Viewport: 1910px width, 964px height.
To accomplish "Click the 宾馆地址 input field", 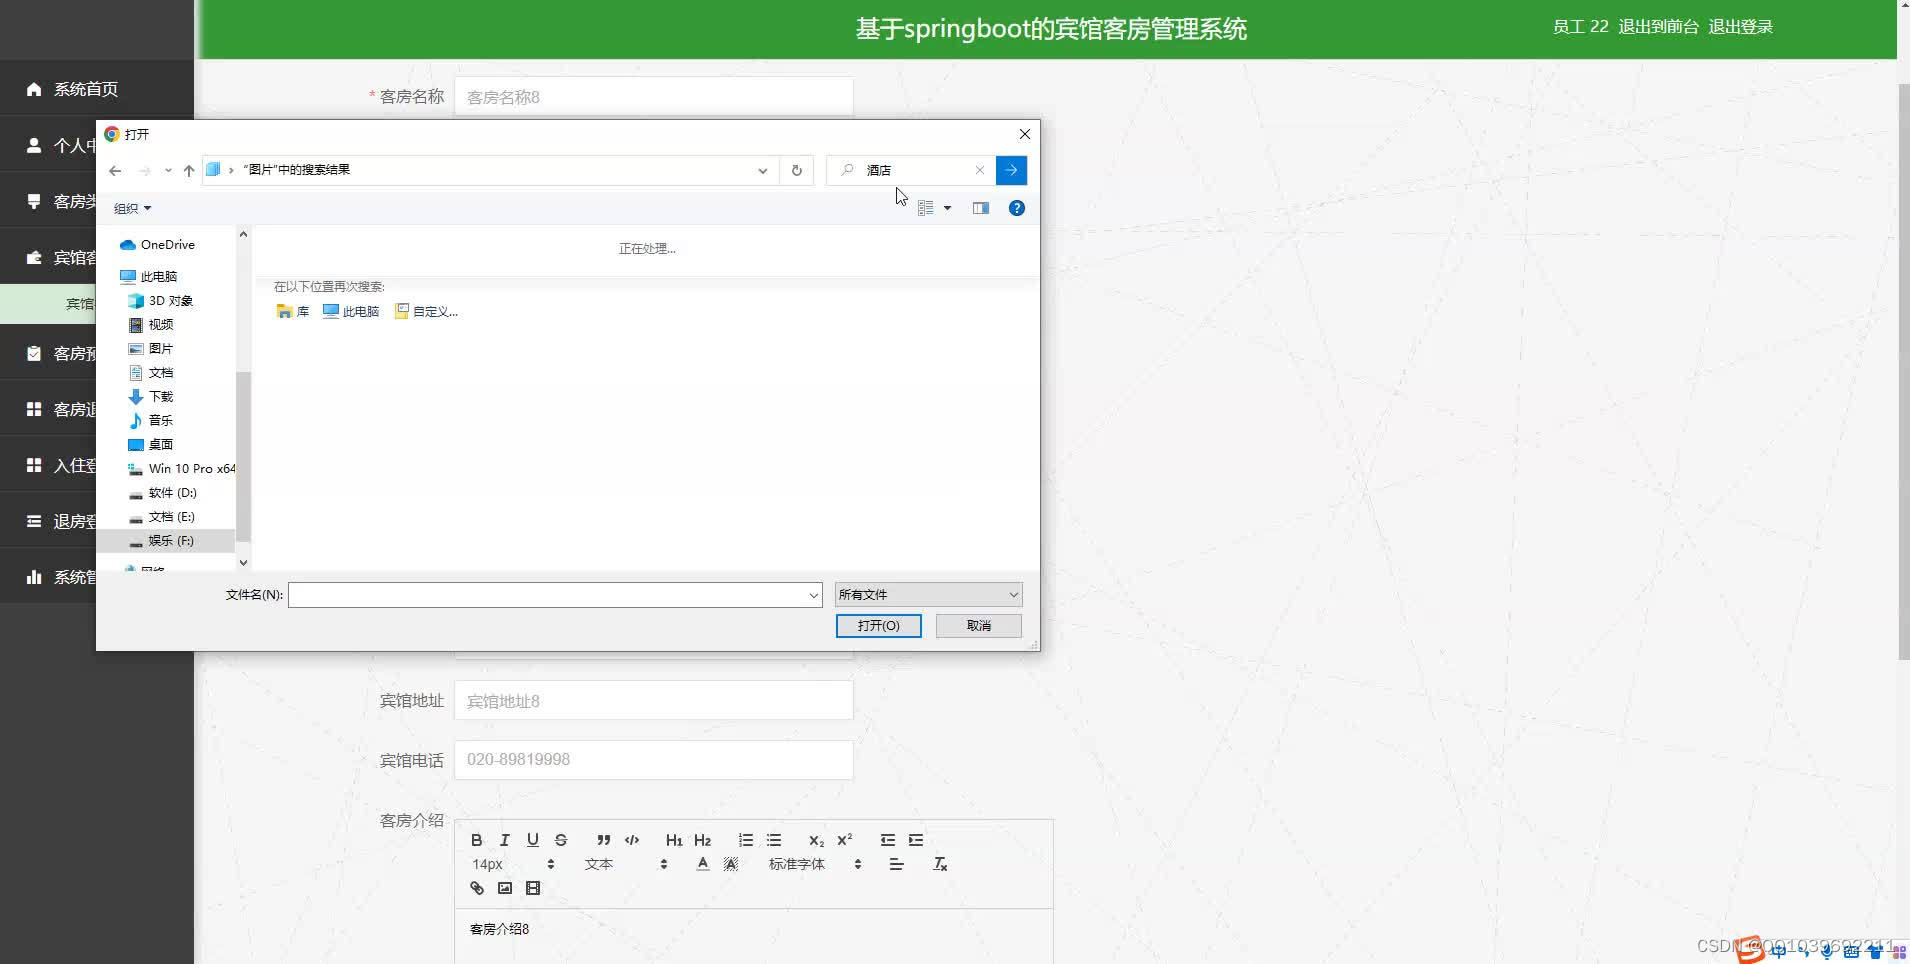I will [654, 700].
